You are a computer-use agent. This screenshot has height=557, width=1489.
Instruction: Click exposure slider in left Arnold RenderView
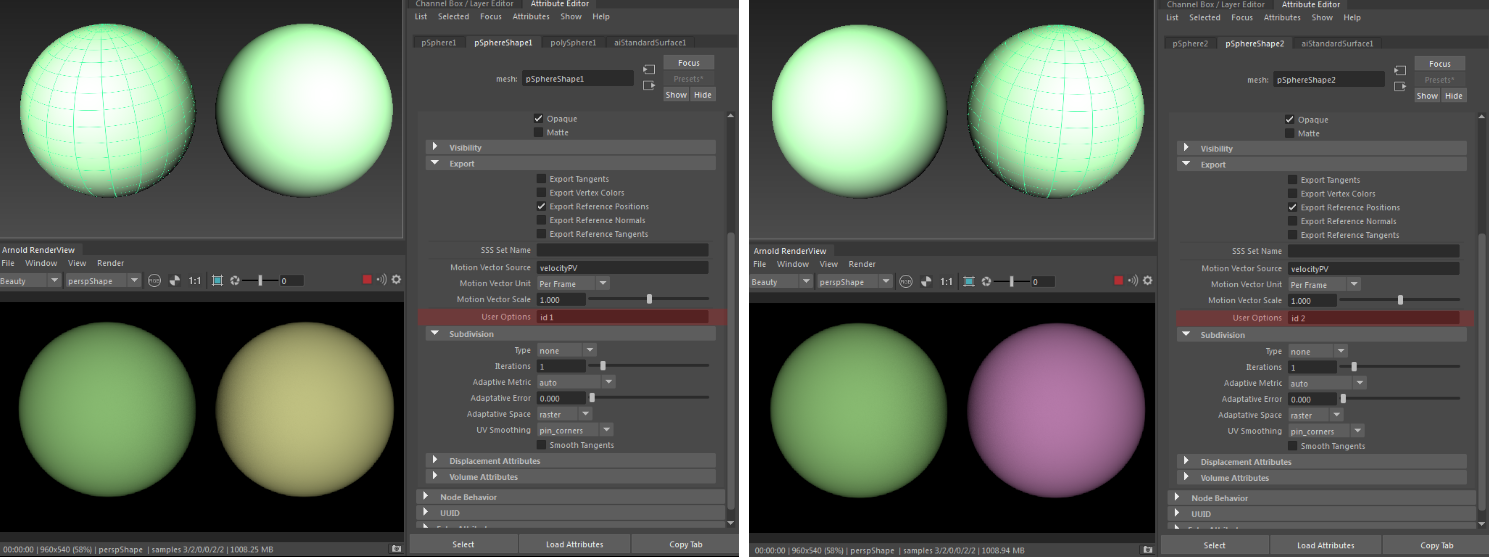click(260, 281)
